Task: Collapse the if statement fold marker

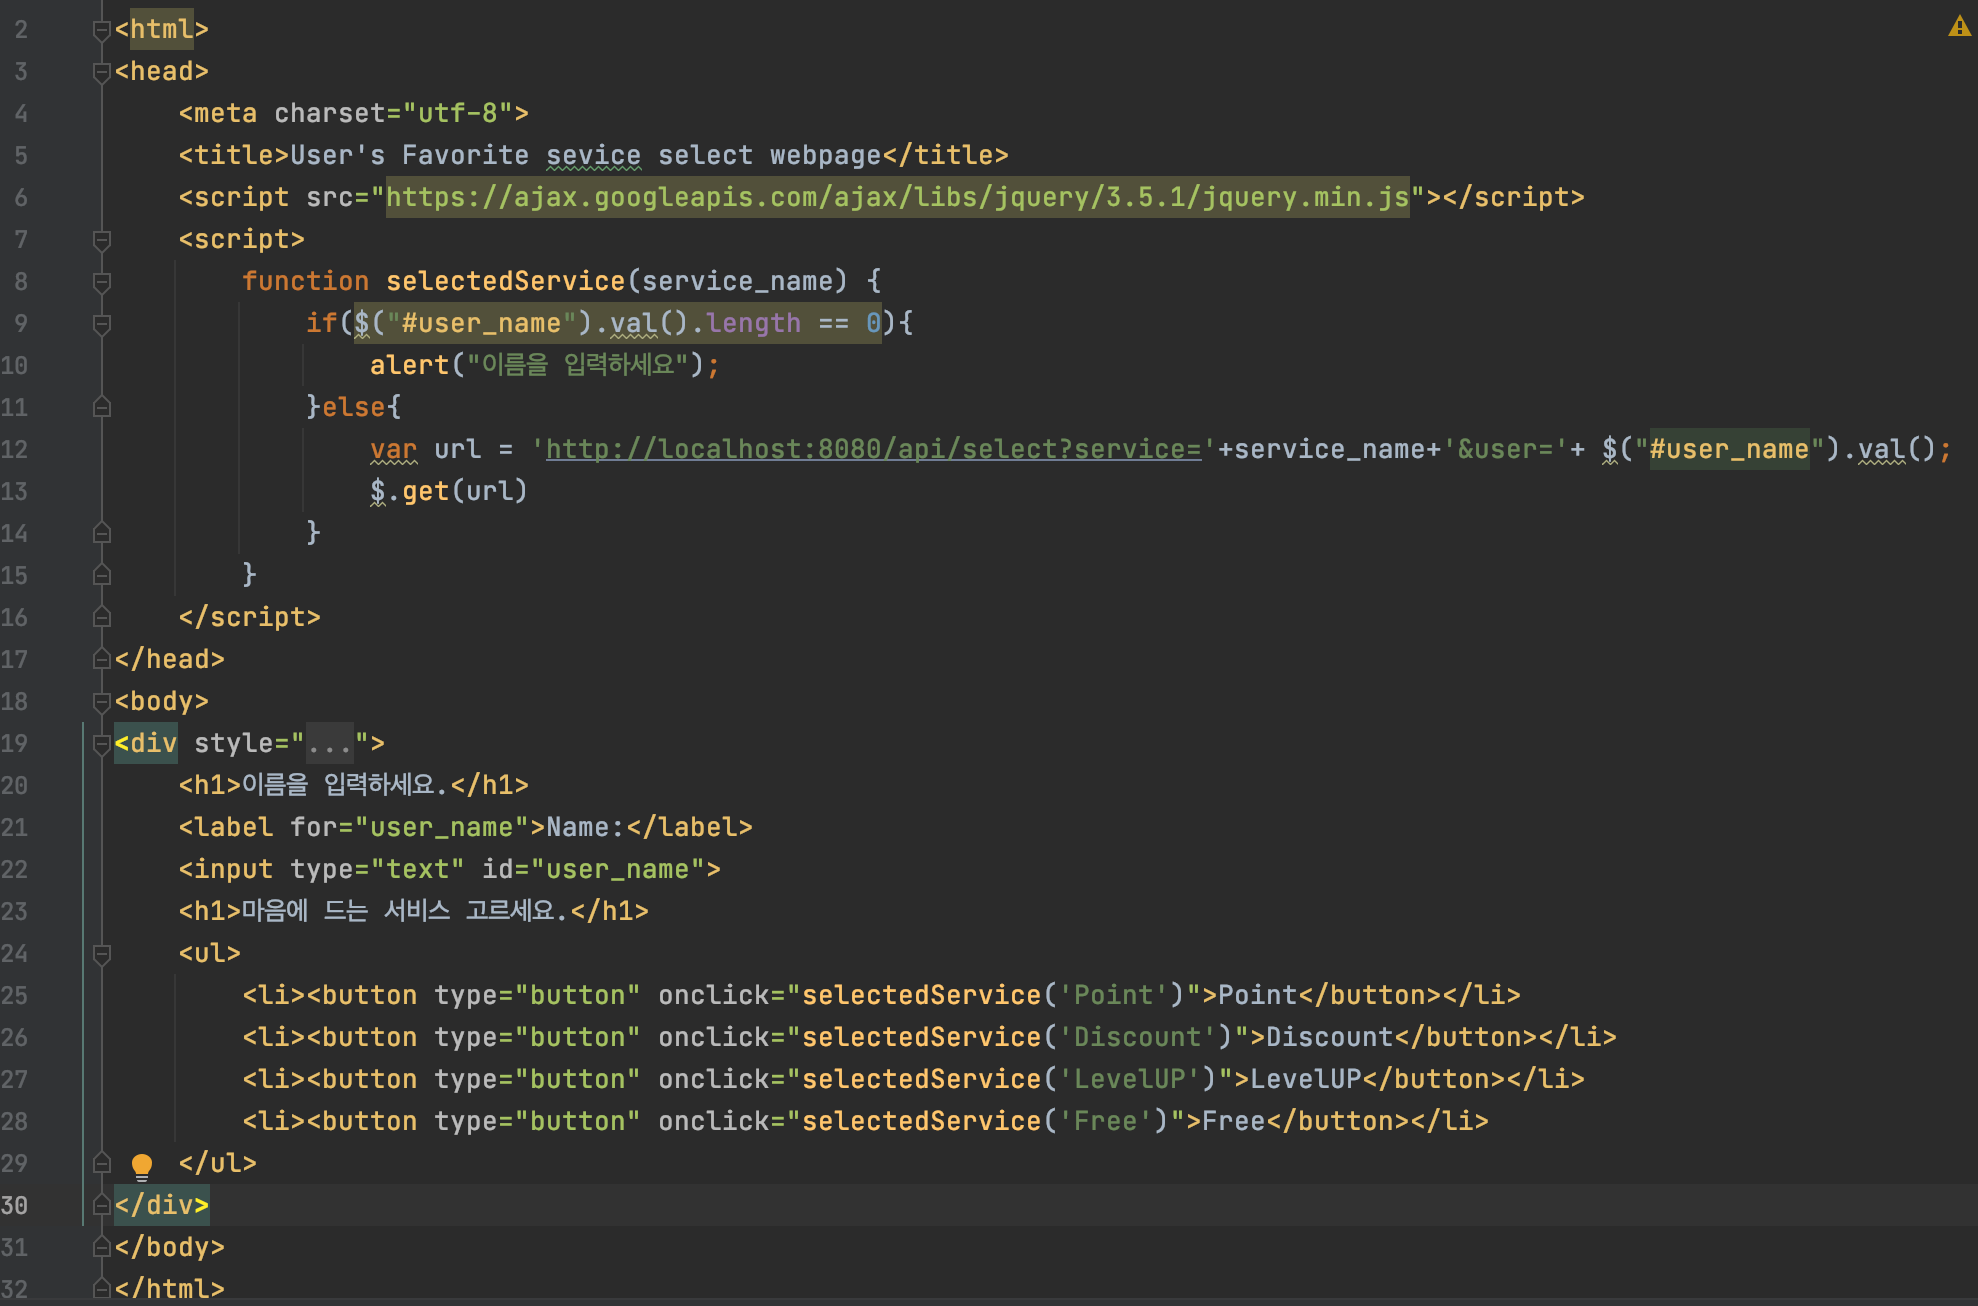Action: tap(101, 324)
